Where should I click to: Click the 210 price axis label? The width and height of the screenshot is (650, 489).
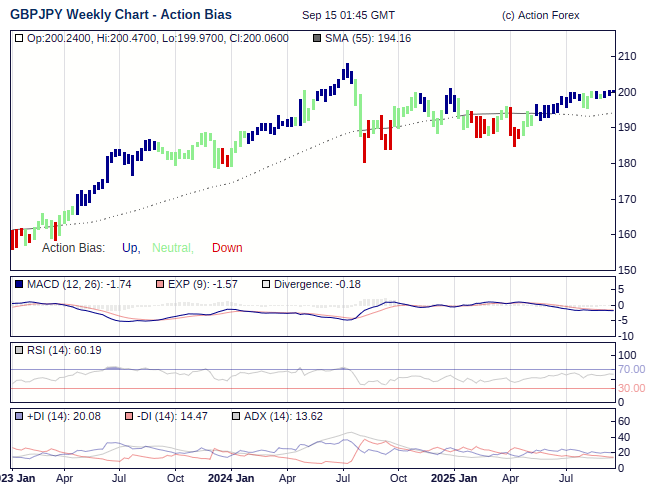pos(629,56)
